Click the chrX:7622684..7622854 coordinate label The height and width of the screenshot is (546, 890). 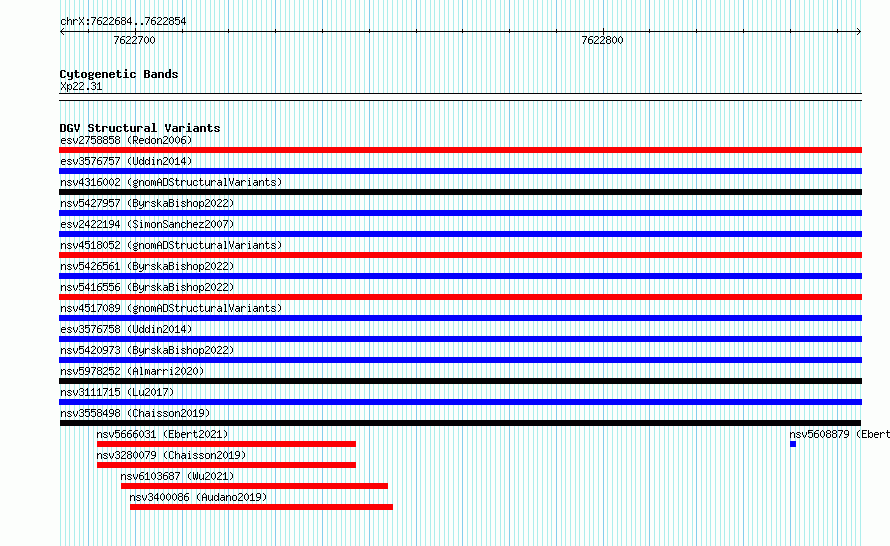(123, 21)
